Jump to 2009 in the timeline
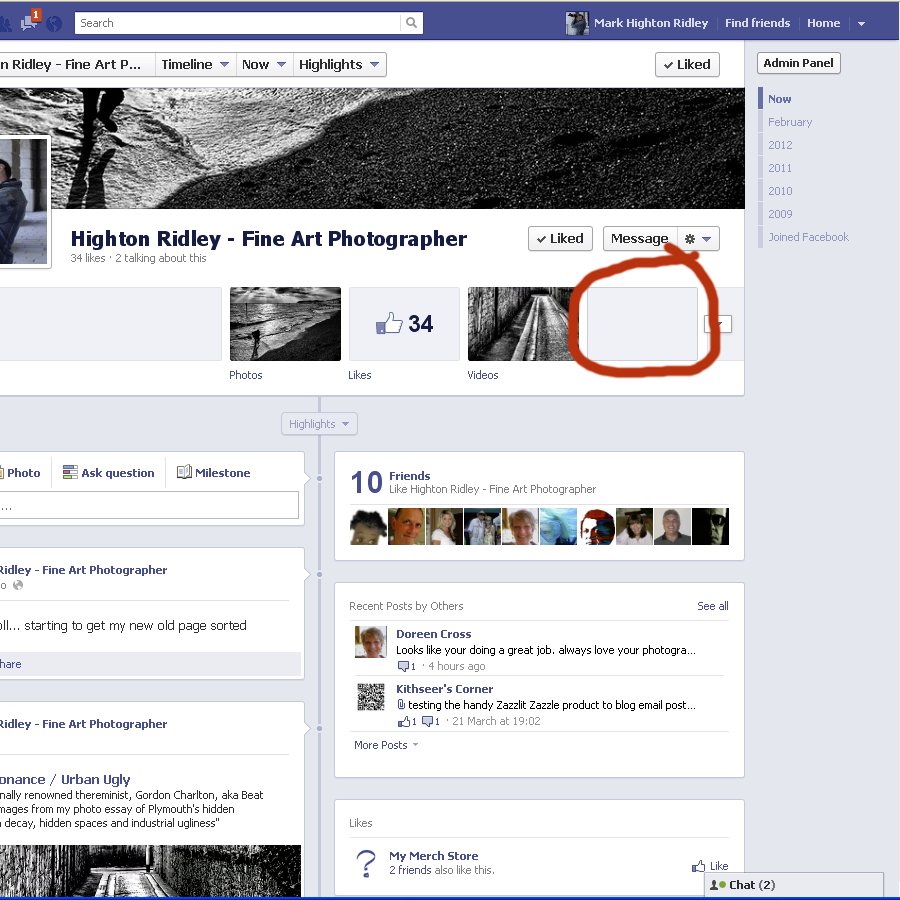Screen dimensions: 900x900 coord(780,214)
